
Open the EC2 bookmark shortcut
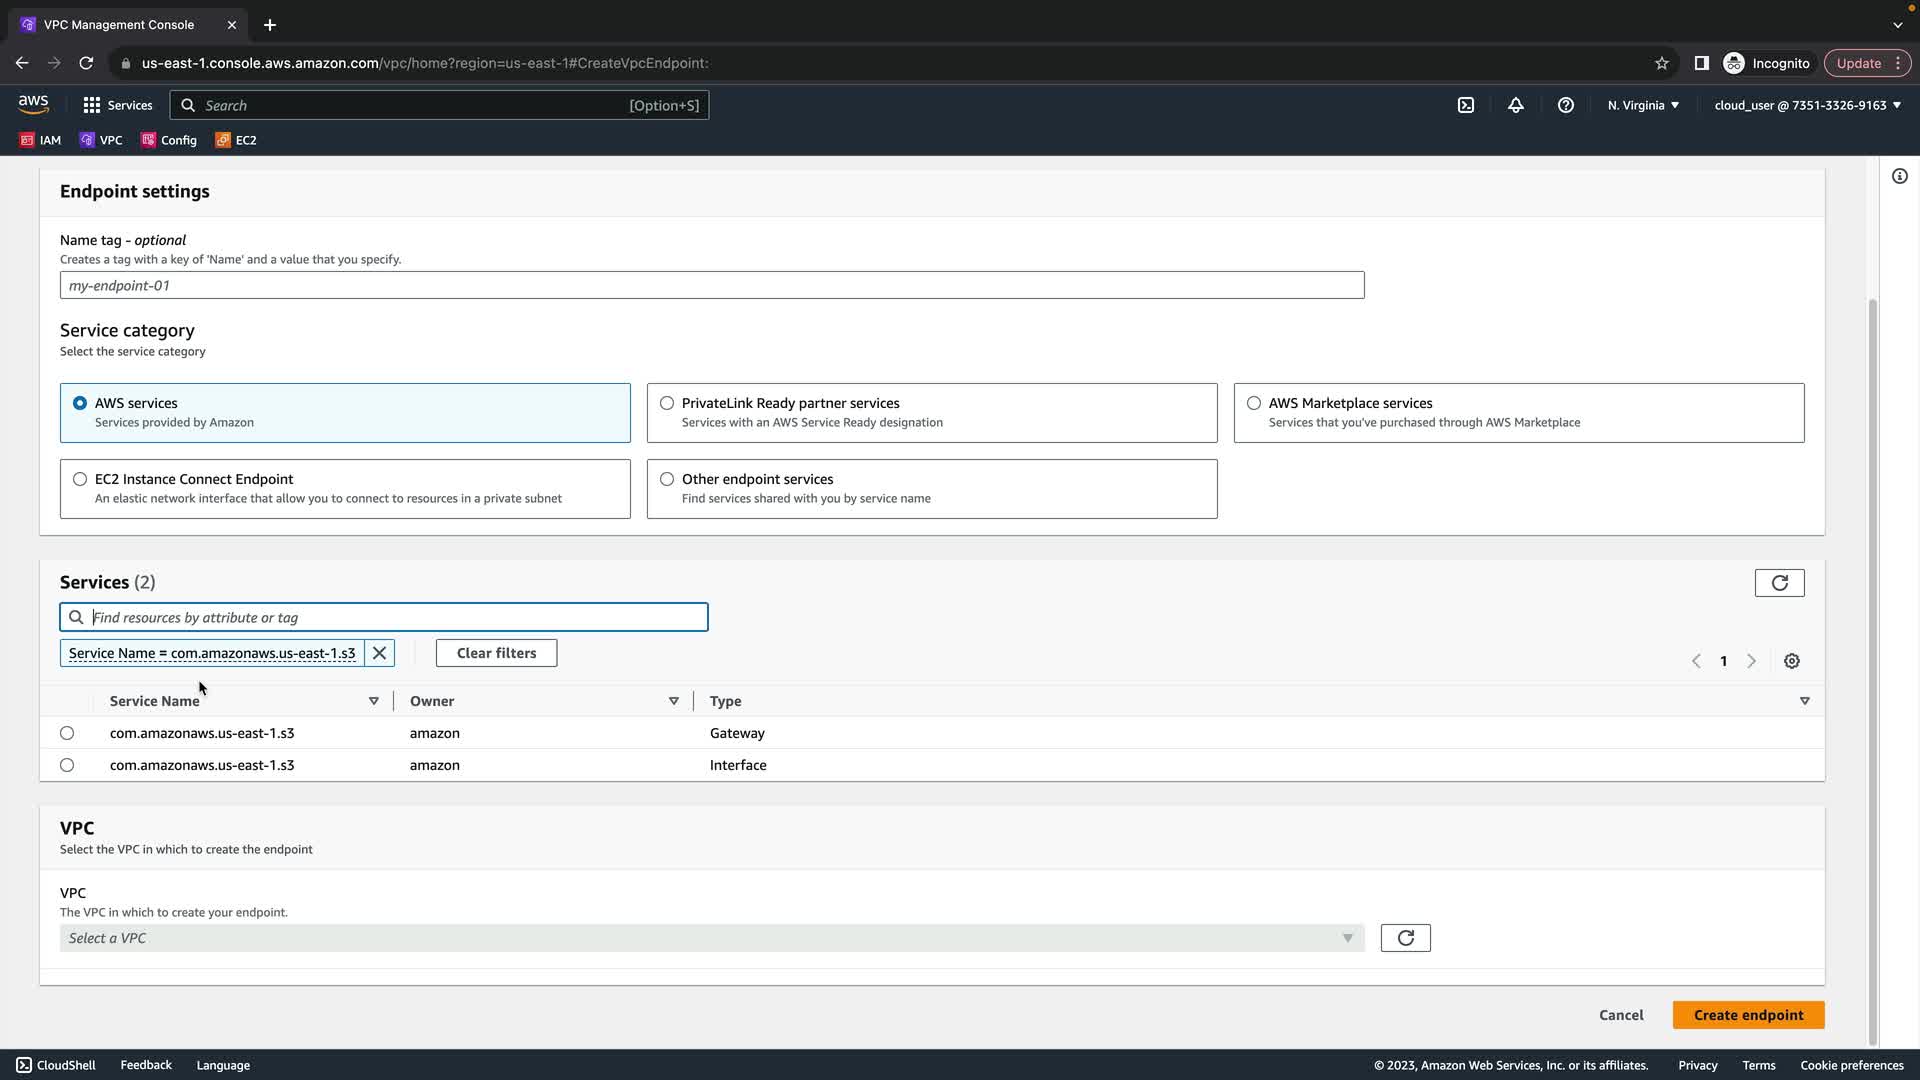(236, 140)
